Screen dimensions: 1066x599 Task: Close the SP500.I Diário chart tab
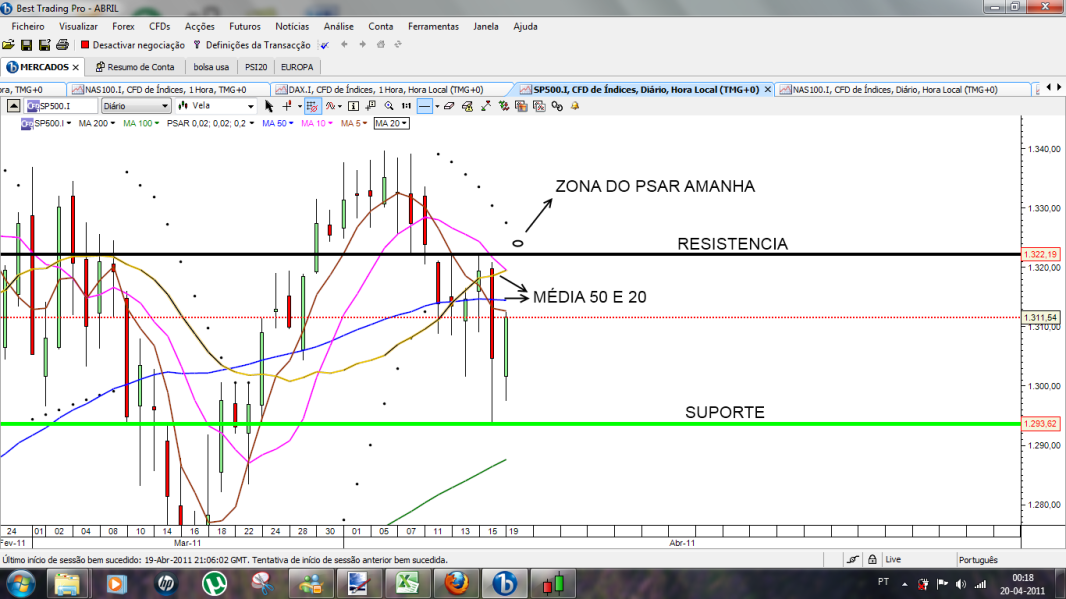[768, 90]
